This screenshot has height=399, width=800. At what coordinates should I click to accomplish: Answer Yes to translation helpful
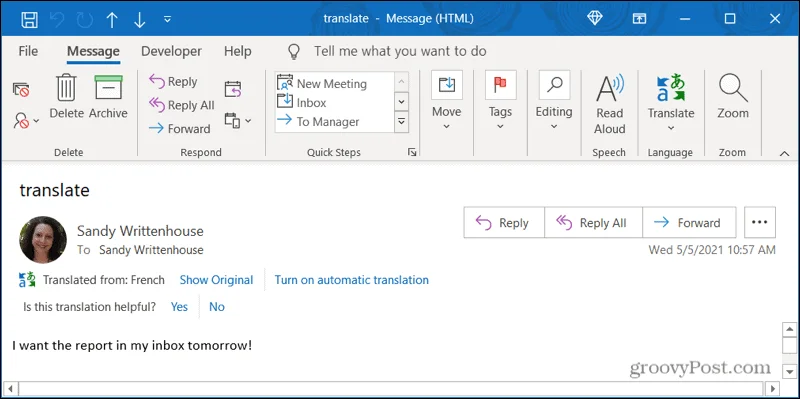[x=179, y=307]
